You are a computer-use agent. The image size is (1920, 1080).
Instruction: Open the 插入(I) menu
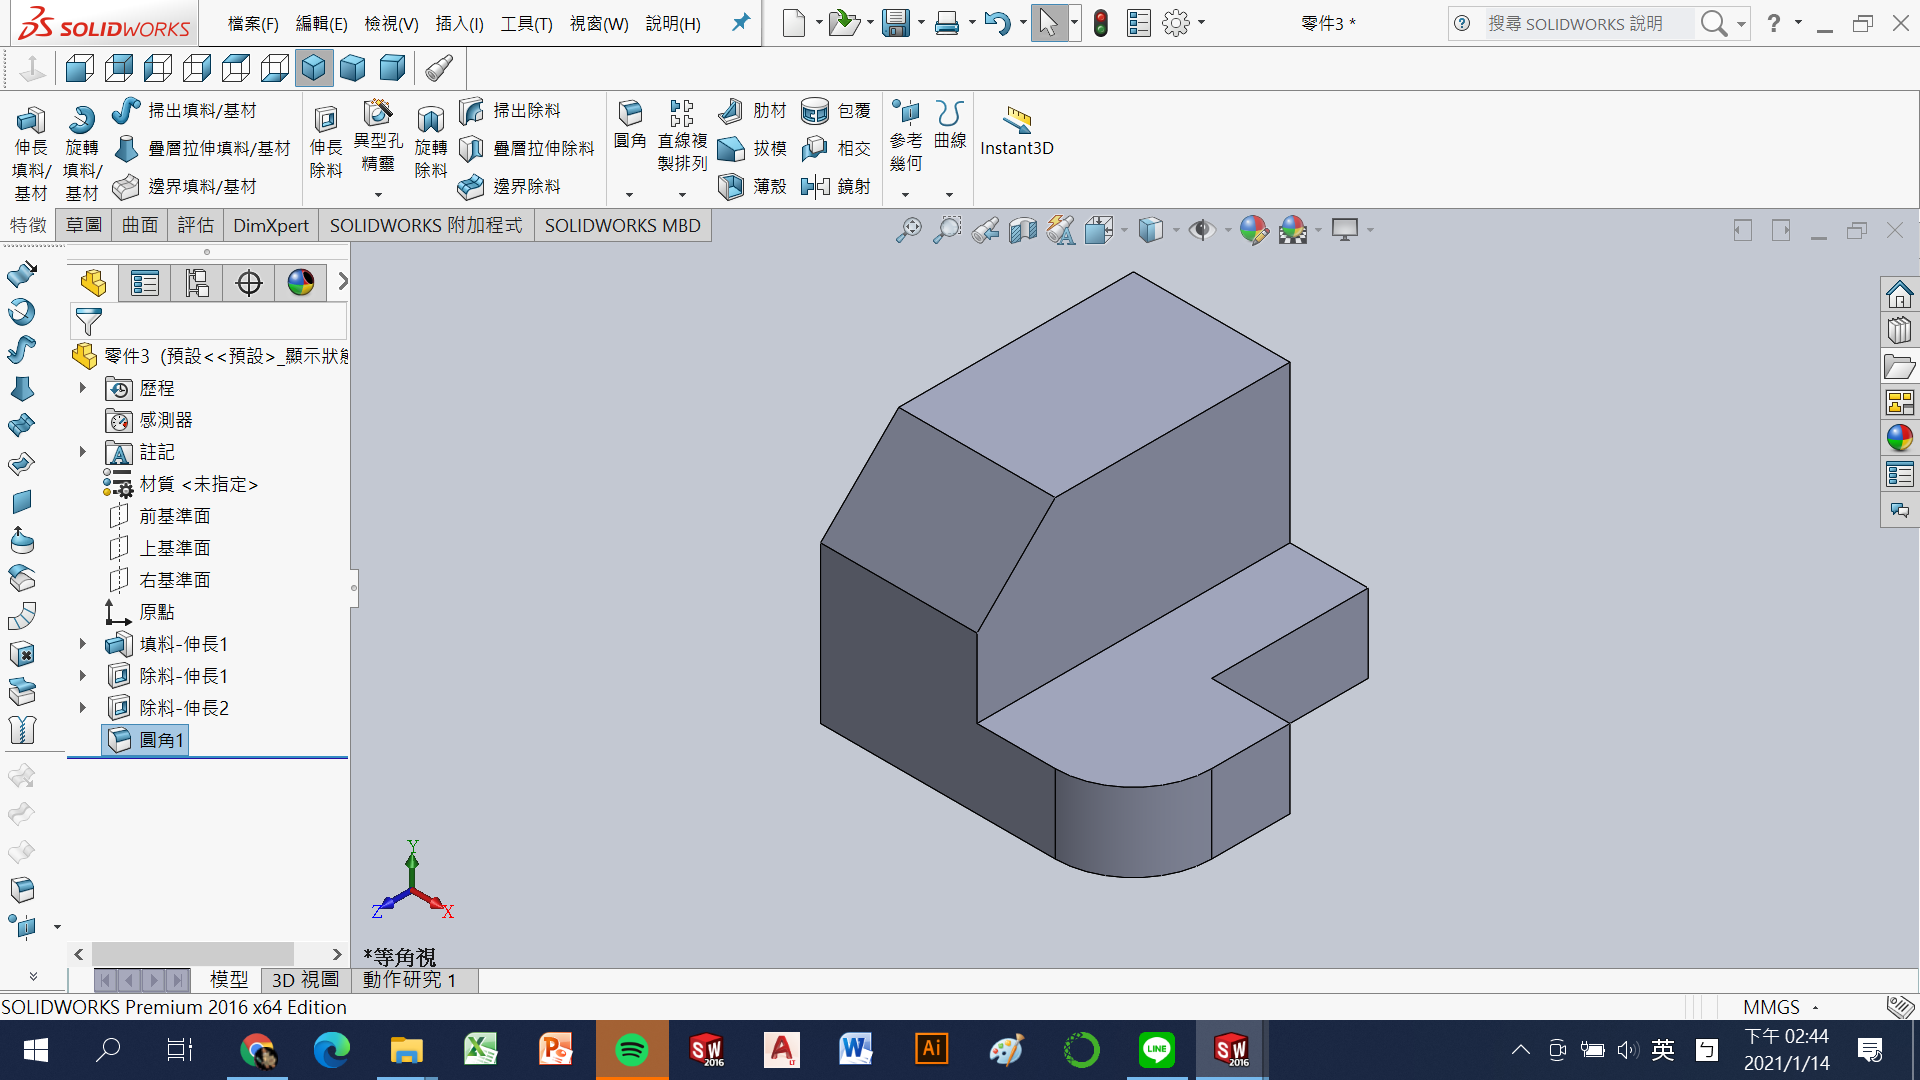click(459, 23)
